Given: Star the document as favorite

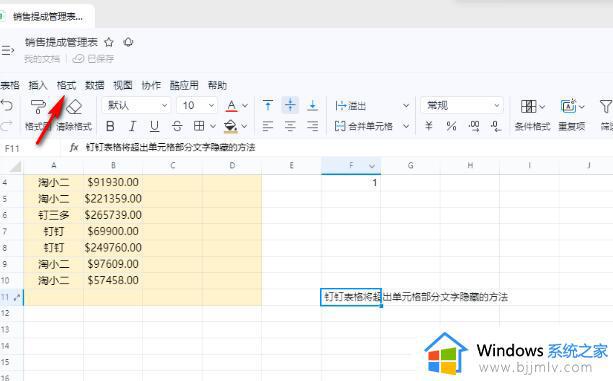Looking at the screenshot, I should pos(109,42).
